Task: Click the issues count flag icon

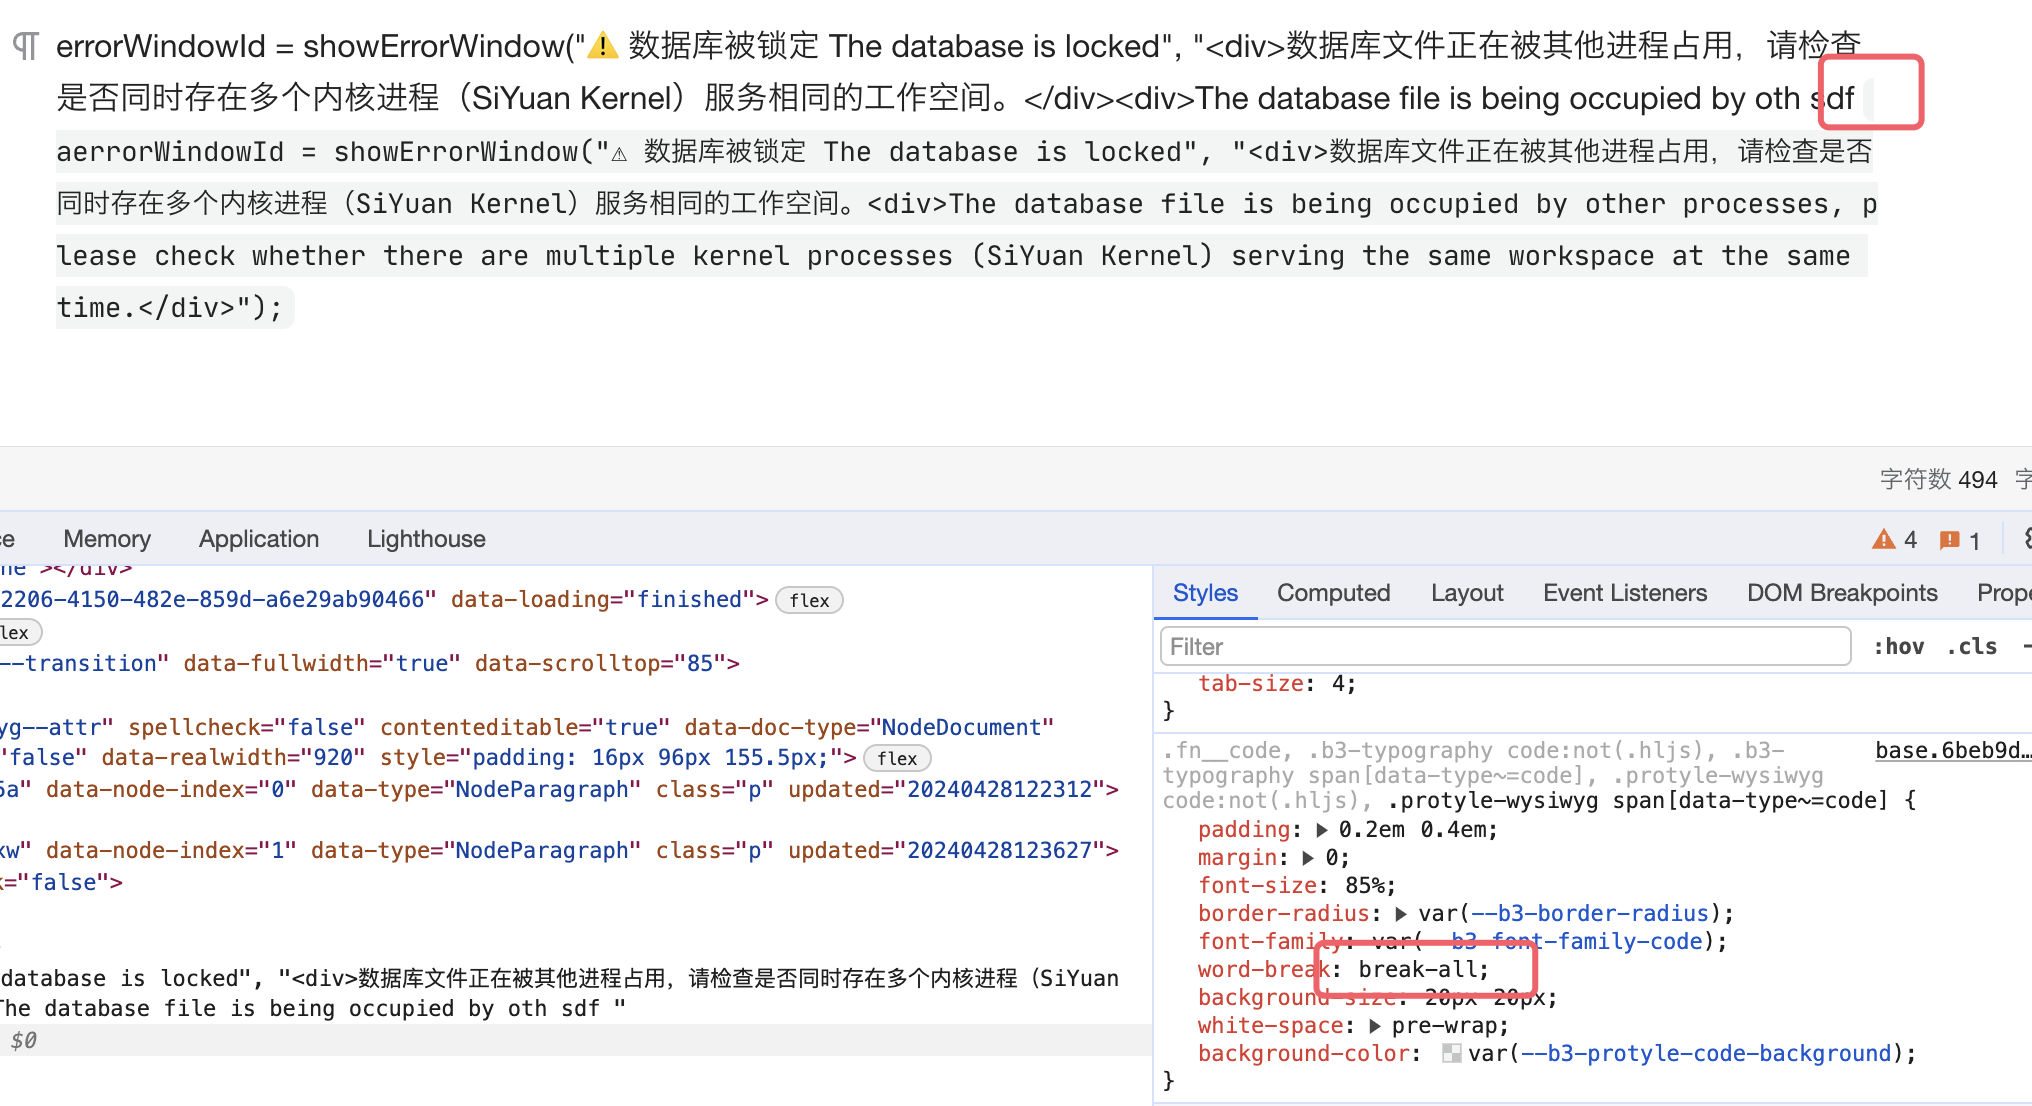Action: (x=1949, y=540)
